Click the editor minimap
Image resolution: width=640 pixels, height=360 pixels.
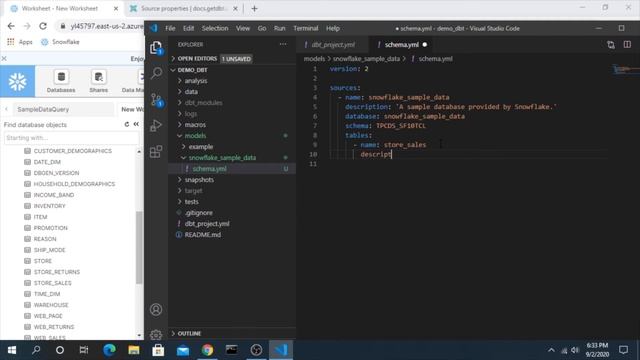[x=626, y=70]
